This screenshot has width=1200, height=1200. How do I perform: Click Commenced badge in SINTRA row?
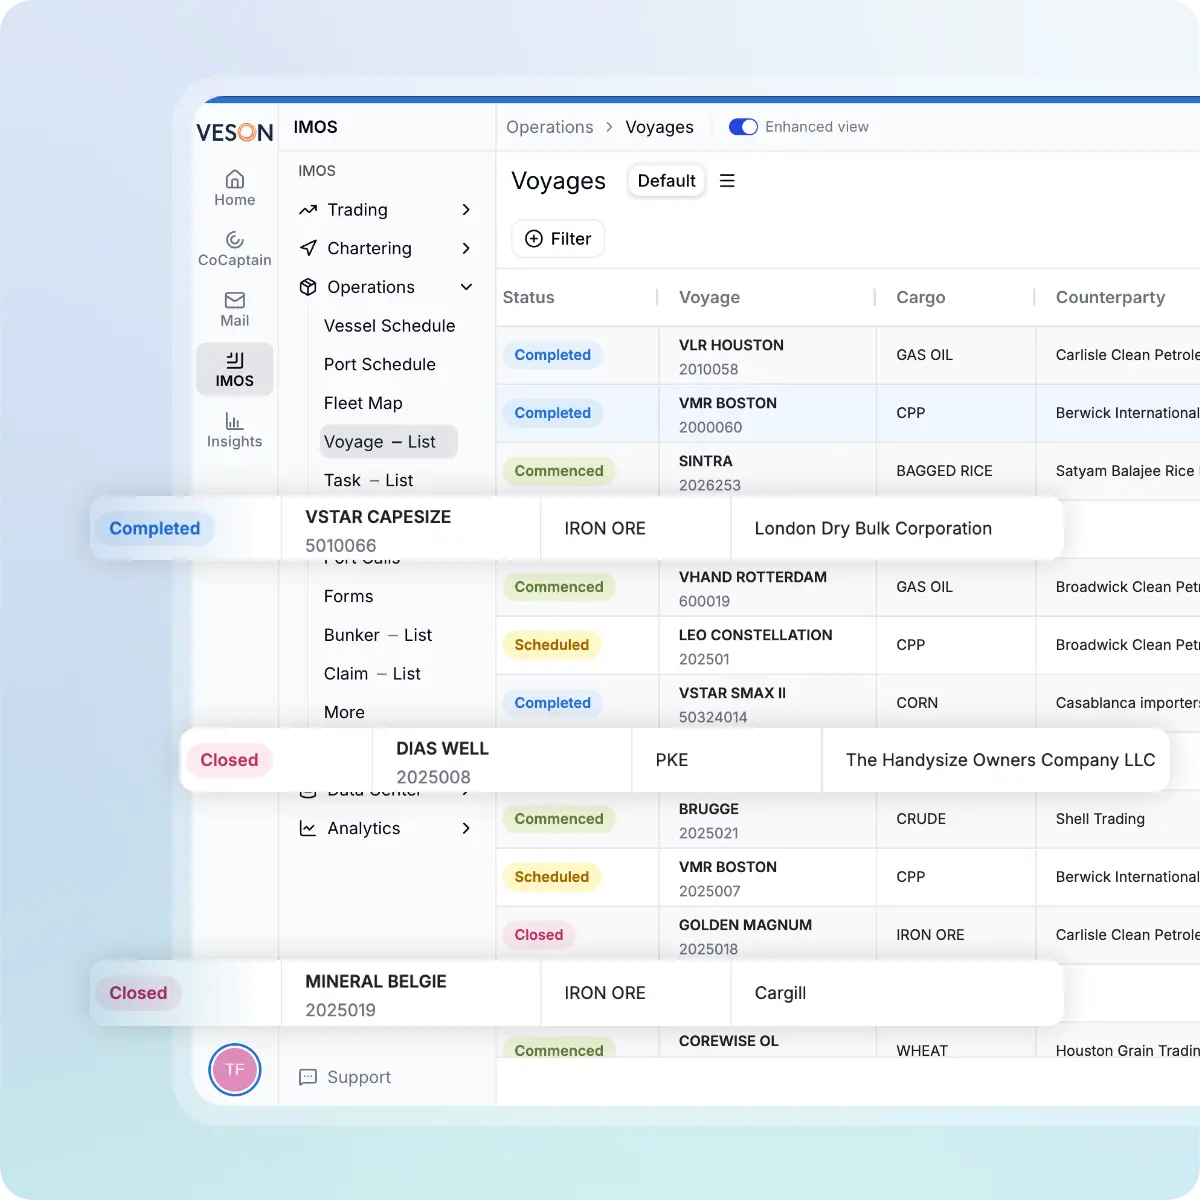coord(559,471)
